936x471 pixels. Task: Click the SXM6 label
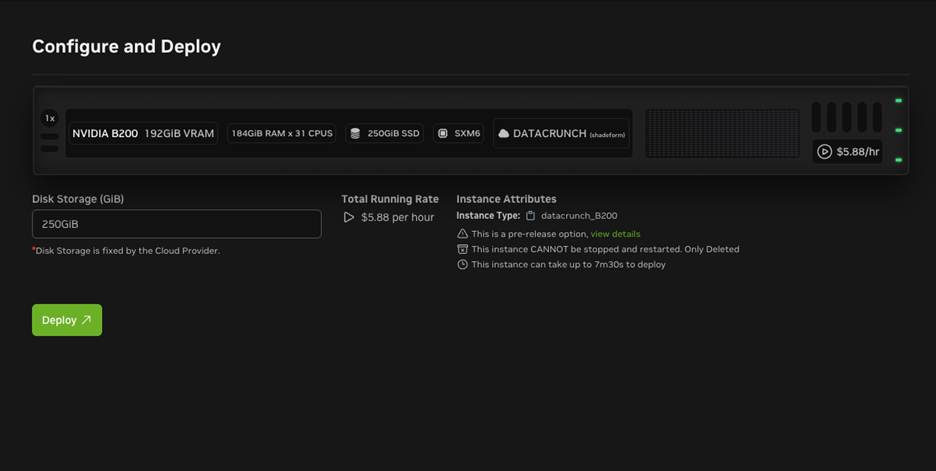pyautogui.click(x=467, y=133)
